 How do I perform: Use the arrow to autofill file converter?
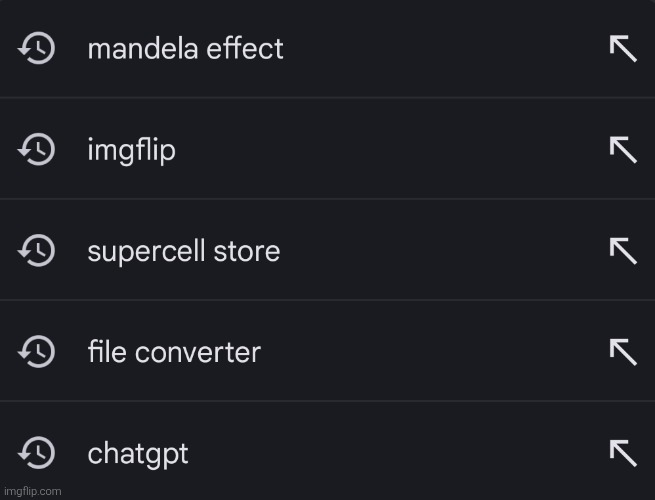tap(623, 351)
